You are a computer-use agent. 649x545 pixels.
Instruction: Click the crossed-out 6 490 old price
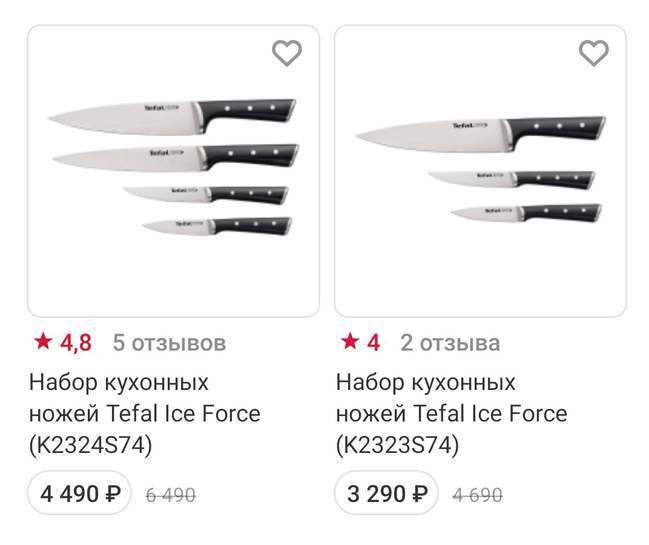pyautogui.click(x=171, y=494)
